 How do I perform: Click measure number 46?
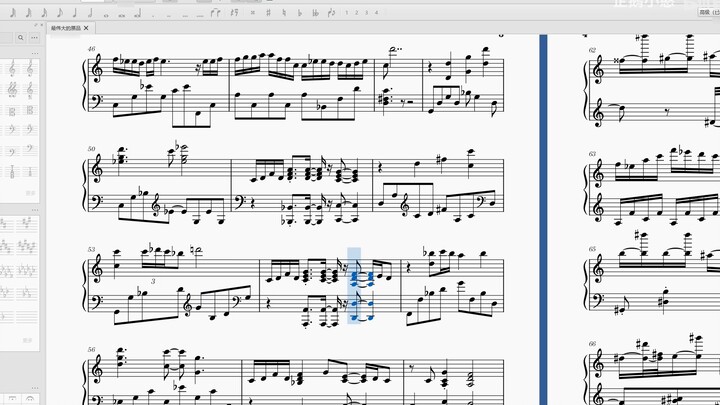(x=91, y=49)
